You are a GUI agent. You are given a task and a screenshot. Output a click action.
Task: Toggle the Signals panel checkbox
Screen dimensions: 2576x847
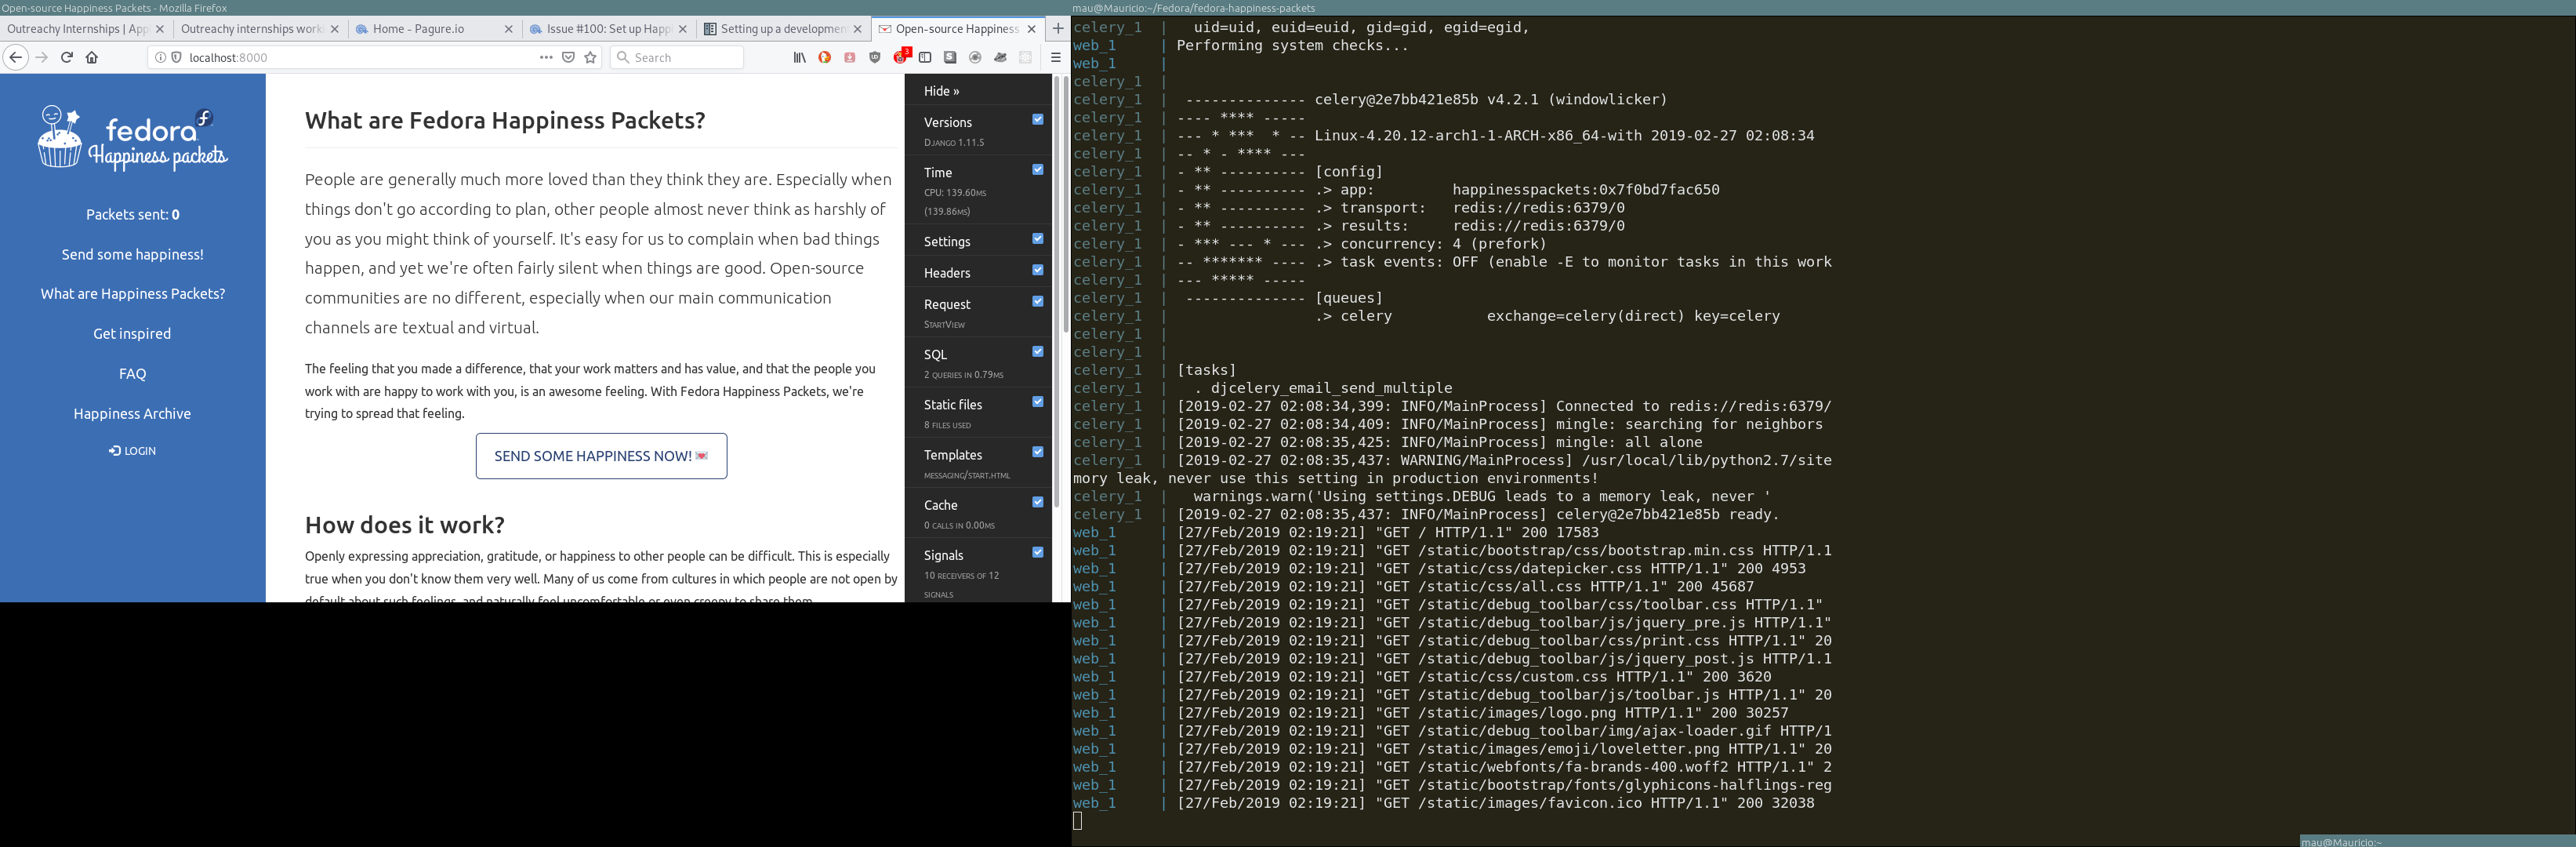1038,552
